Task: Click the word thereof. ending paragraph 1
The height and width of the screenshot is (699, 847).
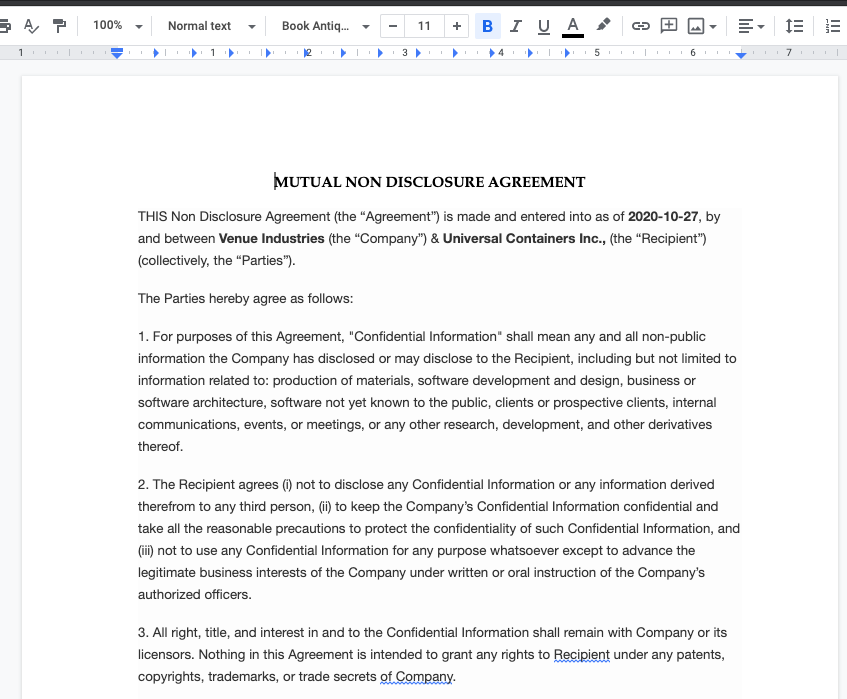Action: [x=160, y=447]
